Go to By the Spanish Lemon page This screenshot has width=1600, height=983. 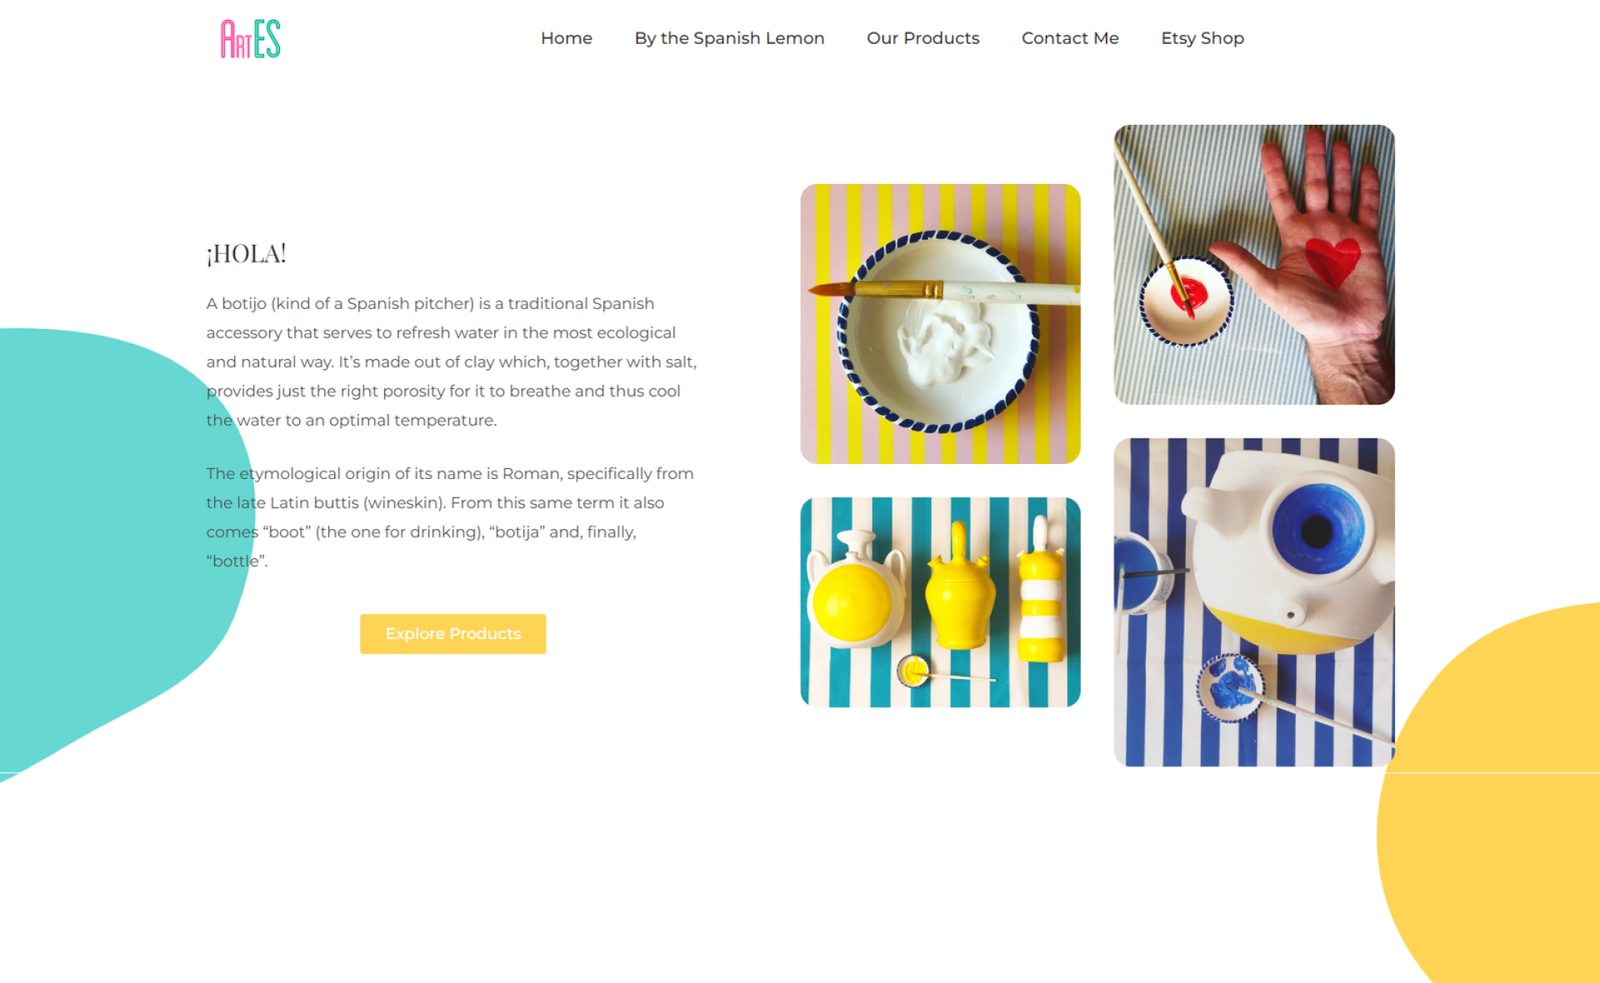(x=729, y=38)
